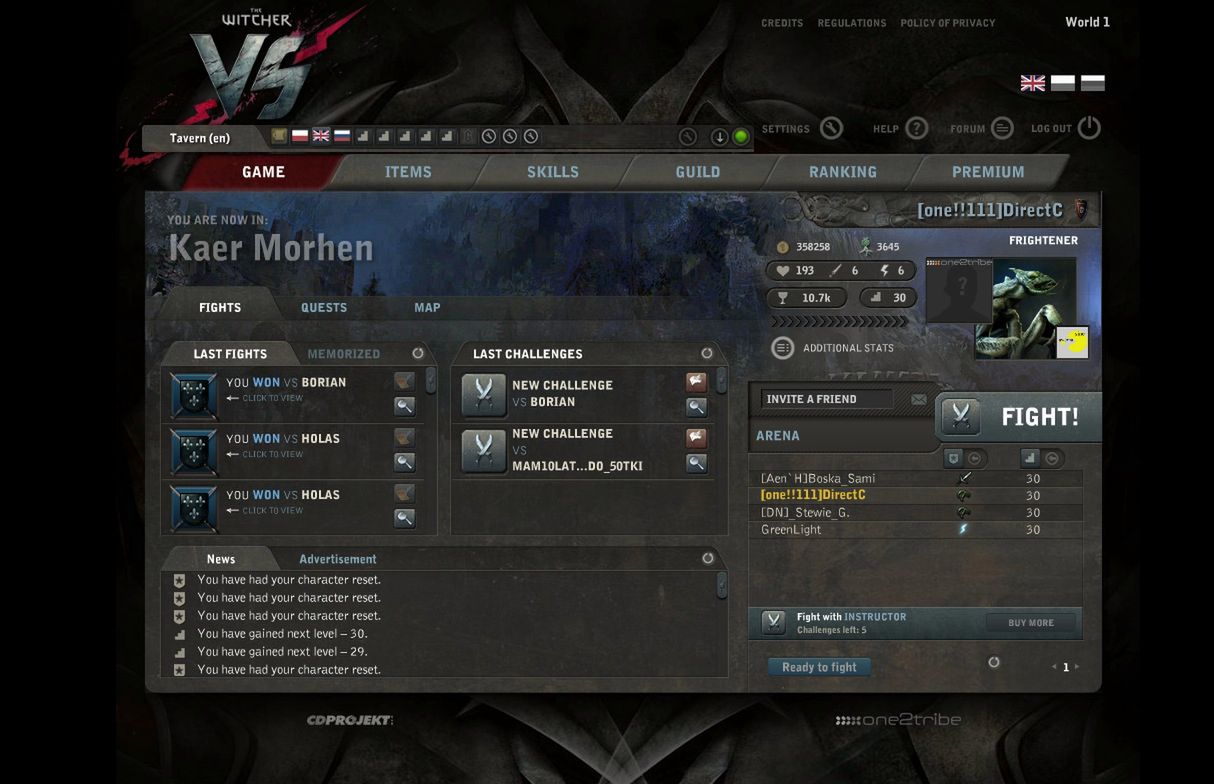The image size is (1214, 784).
Task: Go to previous arena page arrow
Action: tap(1054, 667)
